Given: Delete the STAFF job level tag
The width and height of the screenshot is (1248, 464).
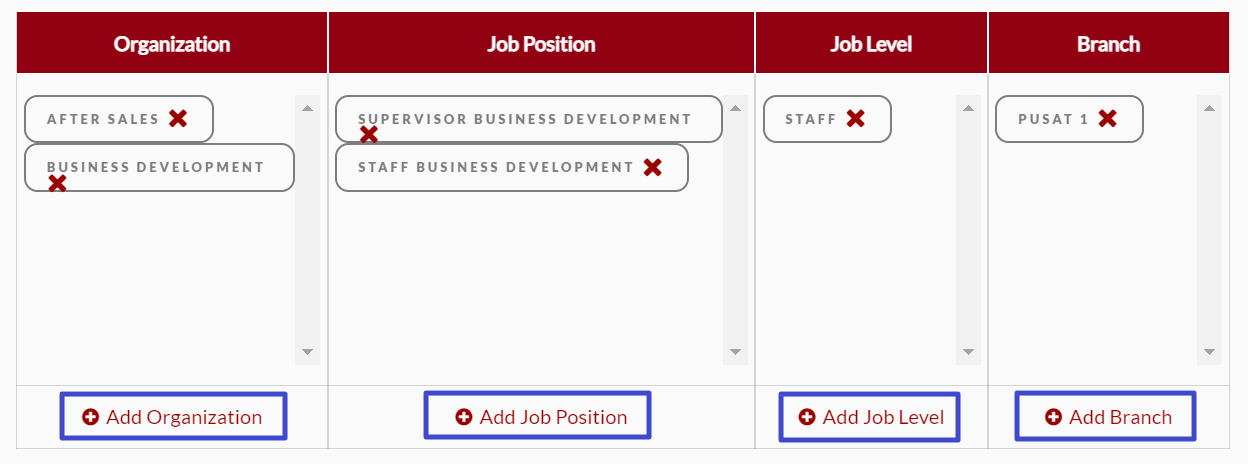Looking at the screenshot, I should [x=856, y=118].
